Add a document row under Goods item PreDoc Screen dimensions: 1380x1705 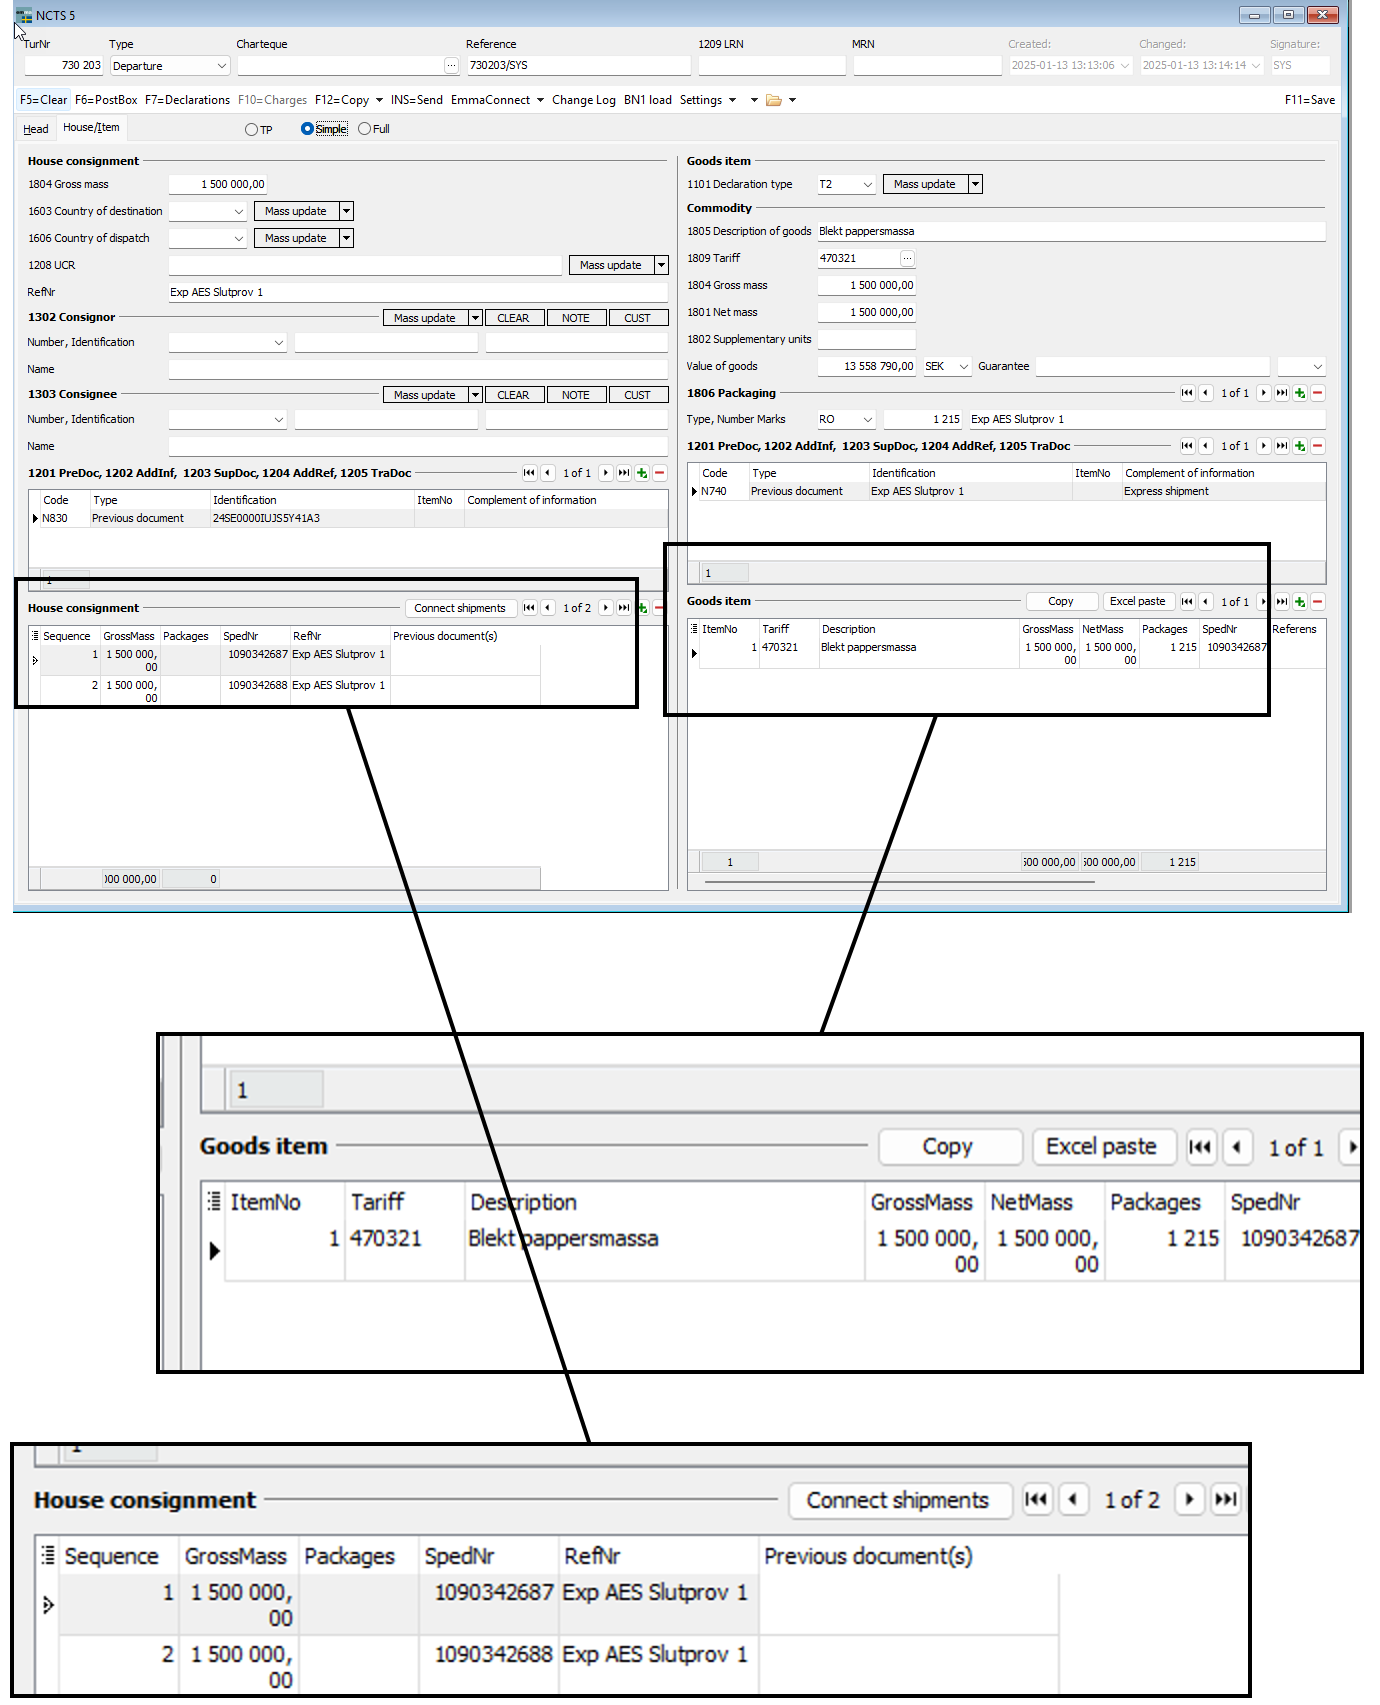coord(1300,446)
